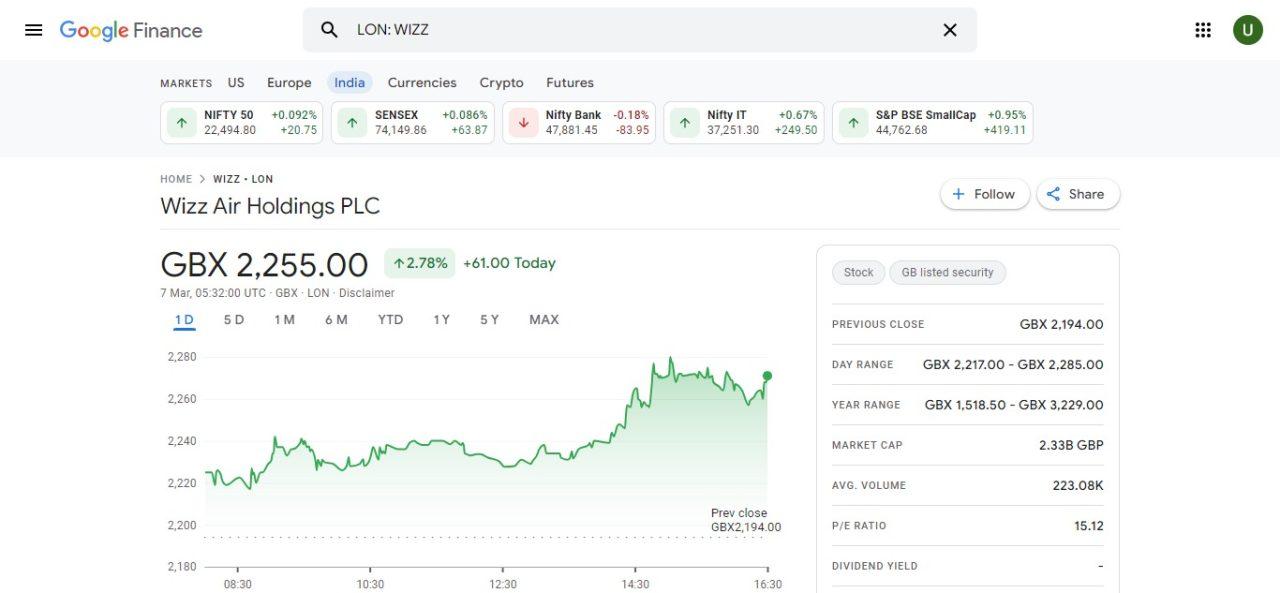Follow Wizz Air Holdings stock
This screenshot has width=1280, height=593.
click(x=984, y=194)
